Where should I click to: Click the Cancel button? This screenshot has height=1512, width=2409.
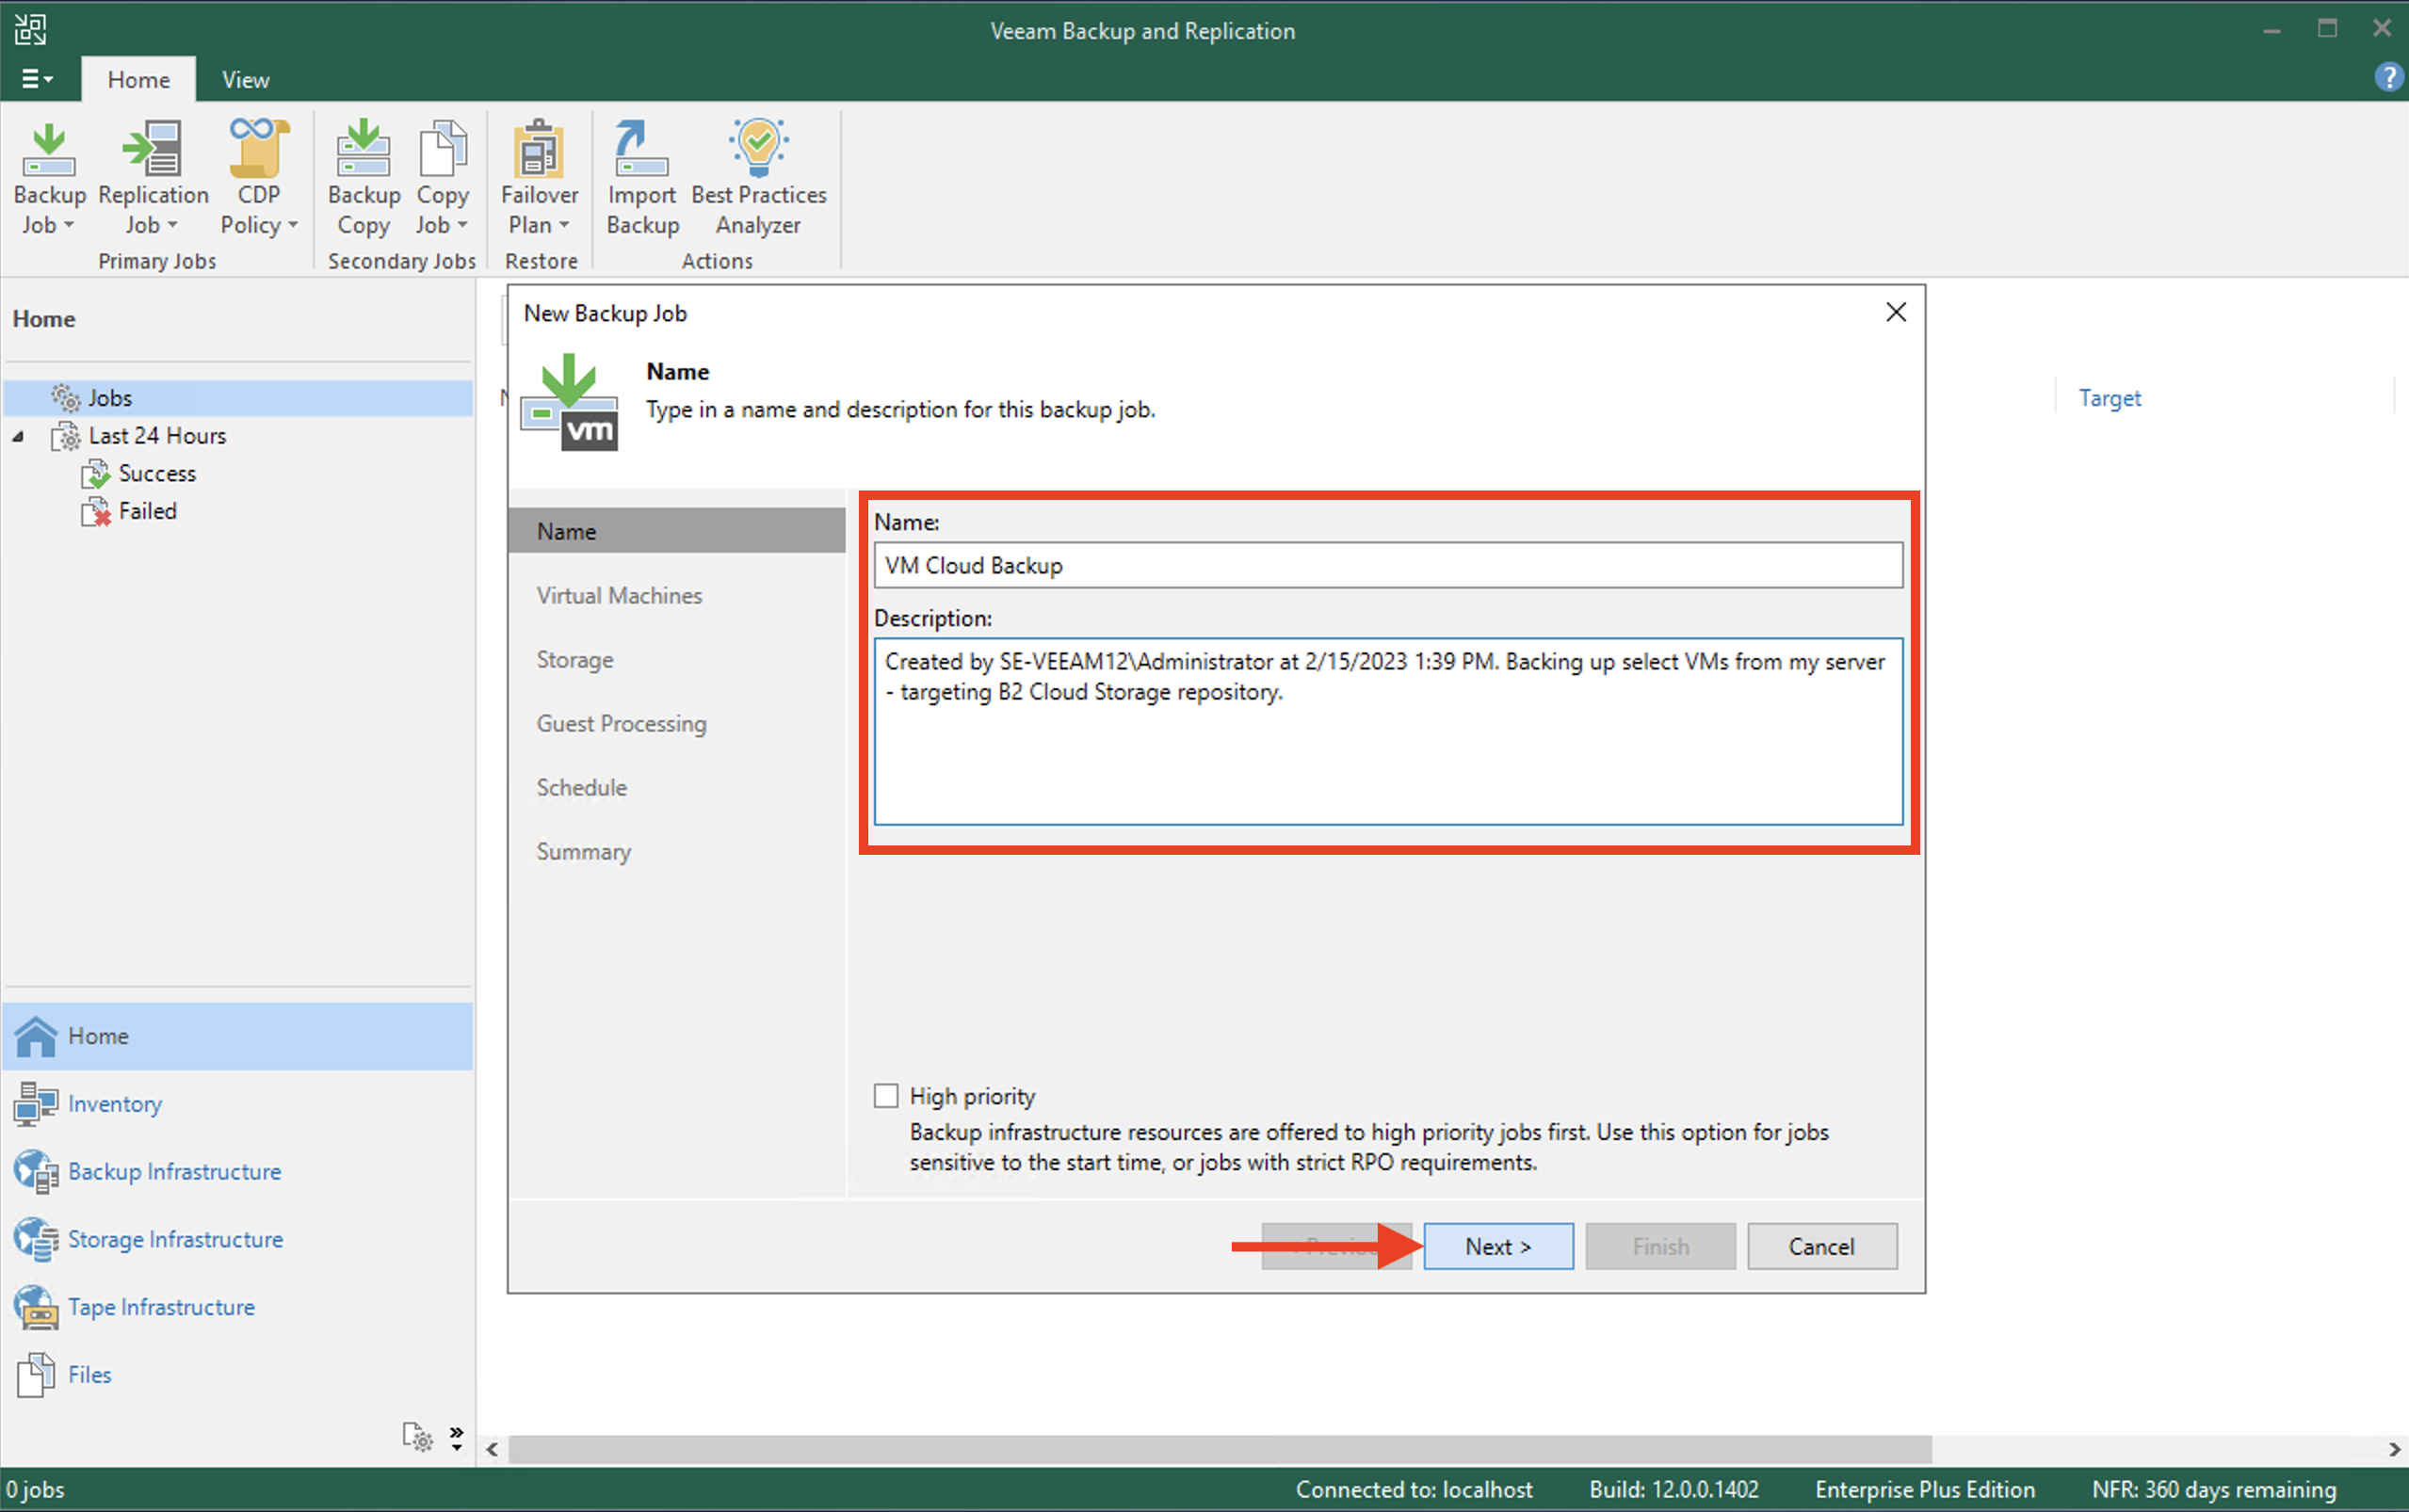pos(1822,1247)
